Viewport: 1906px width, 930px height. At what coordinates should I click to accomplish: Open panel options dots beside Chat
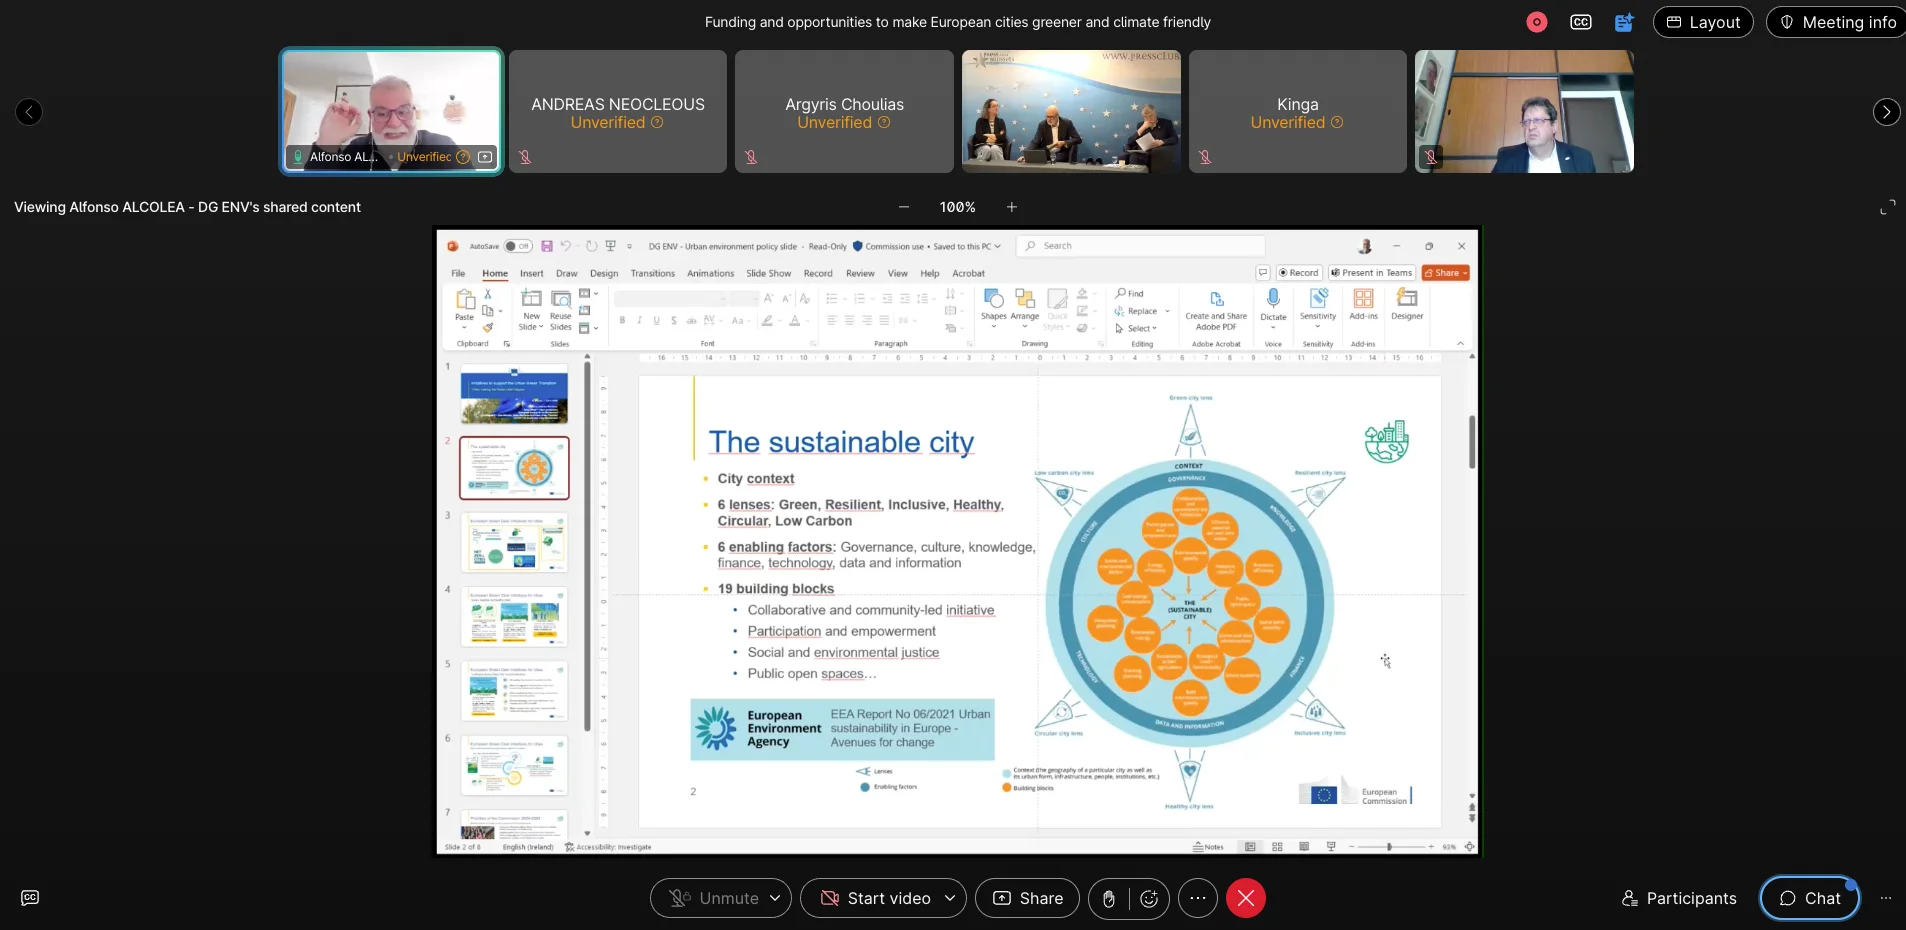pos(1886,898)
